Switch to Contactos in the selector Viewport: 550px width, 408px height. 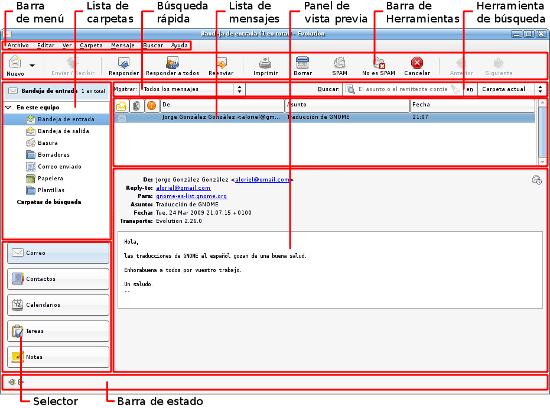tap(58, 279)
